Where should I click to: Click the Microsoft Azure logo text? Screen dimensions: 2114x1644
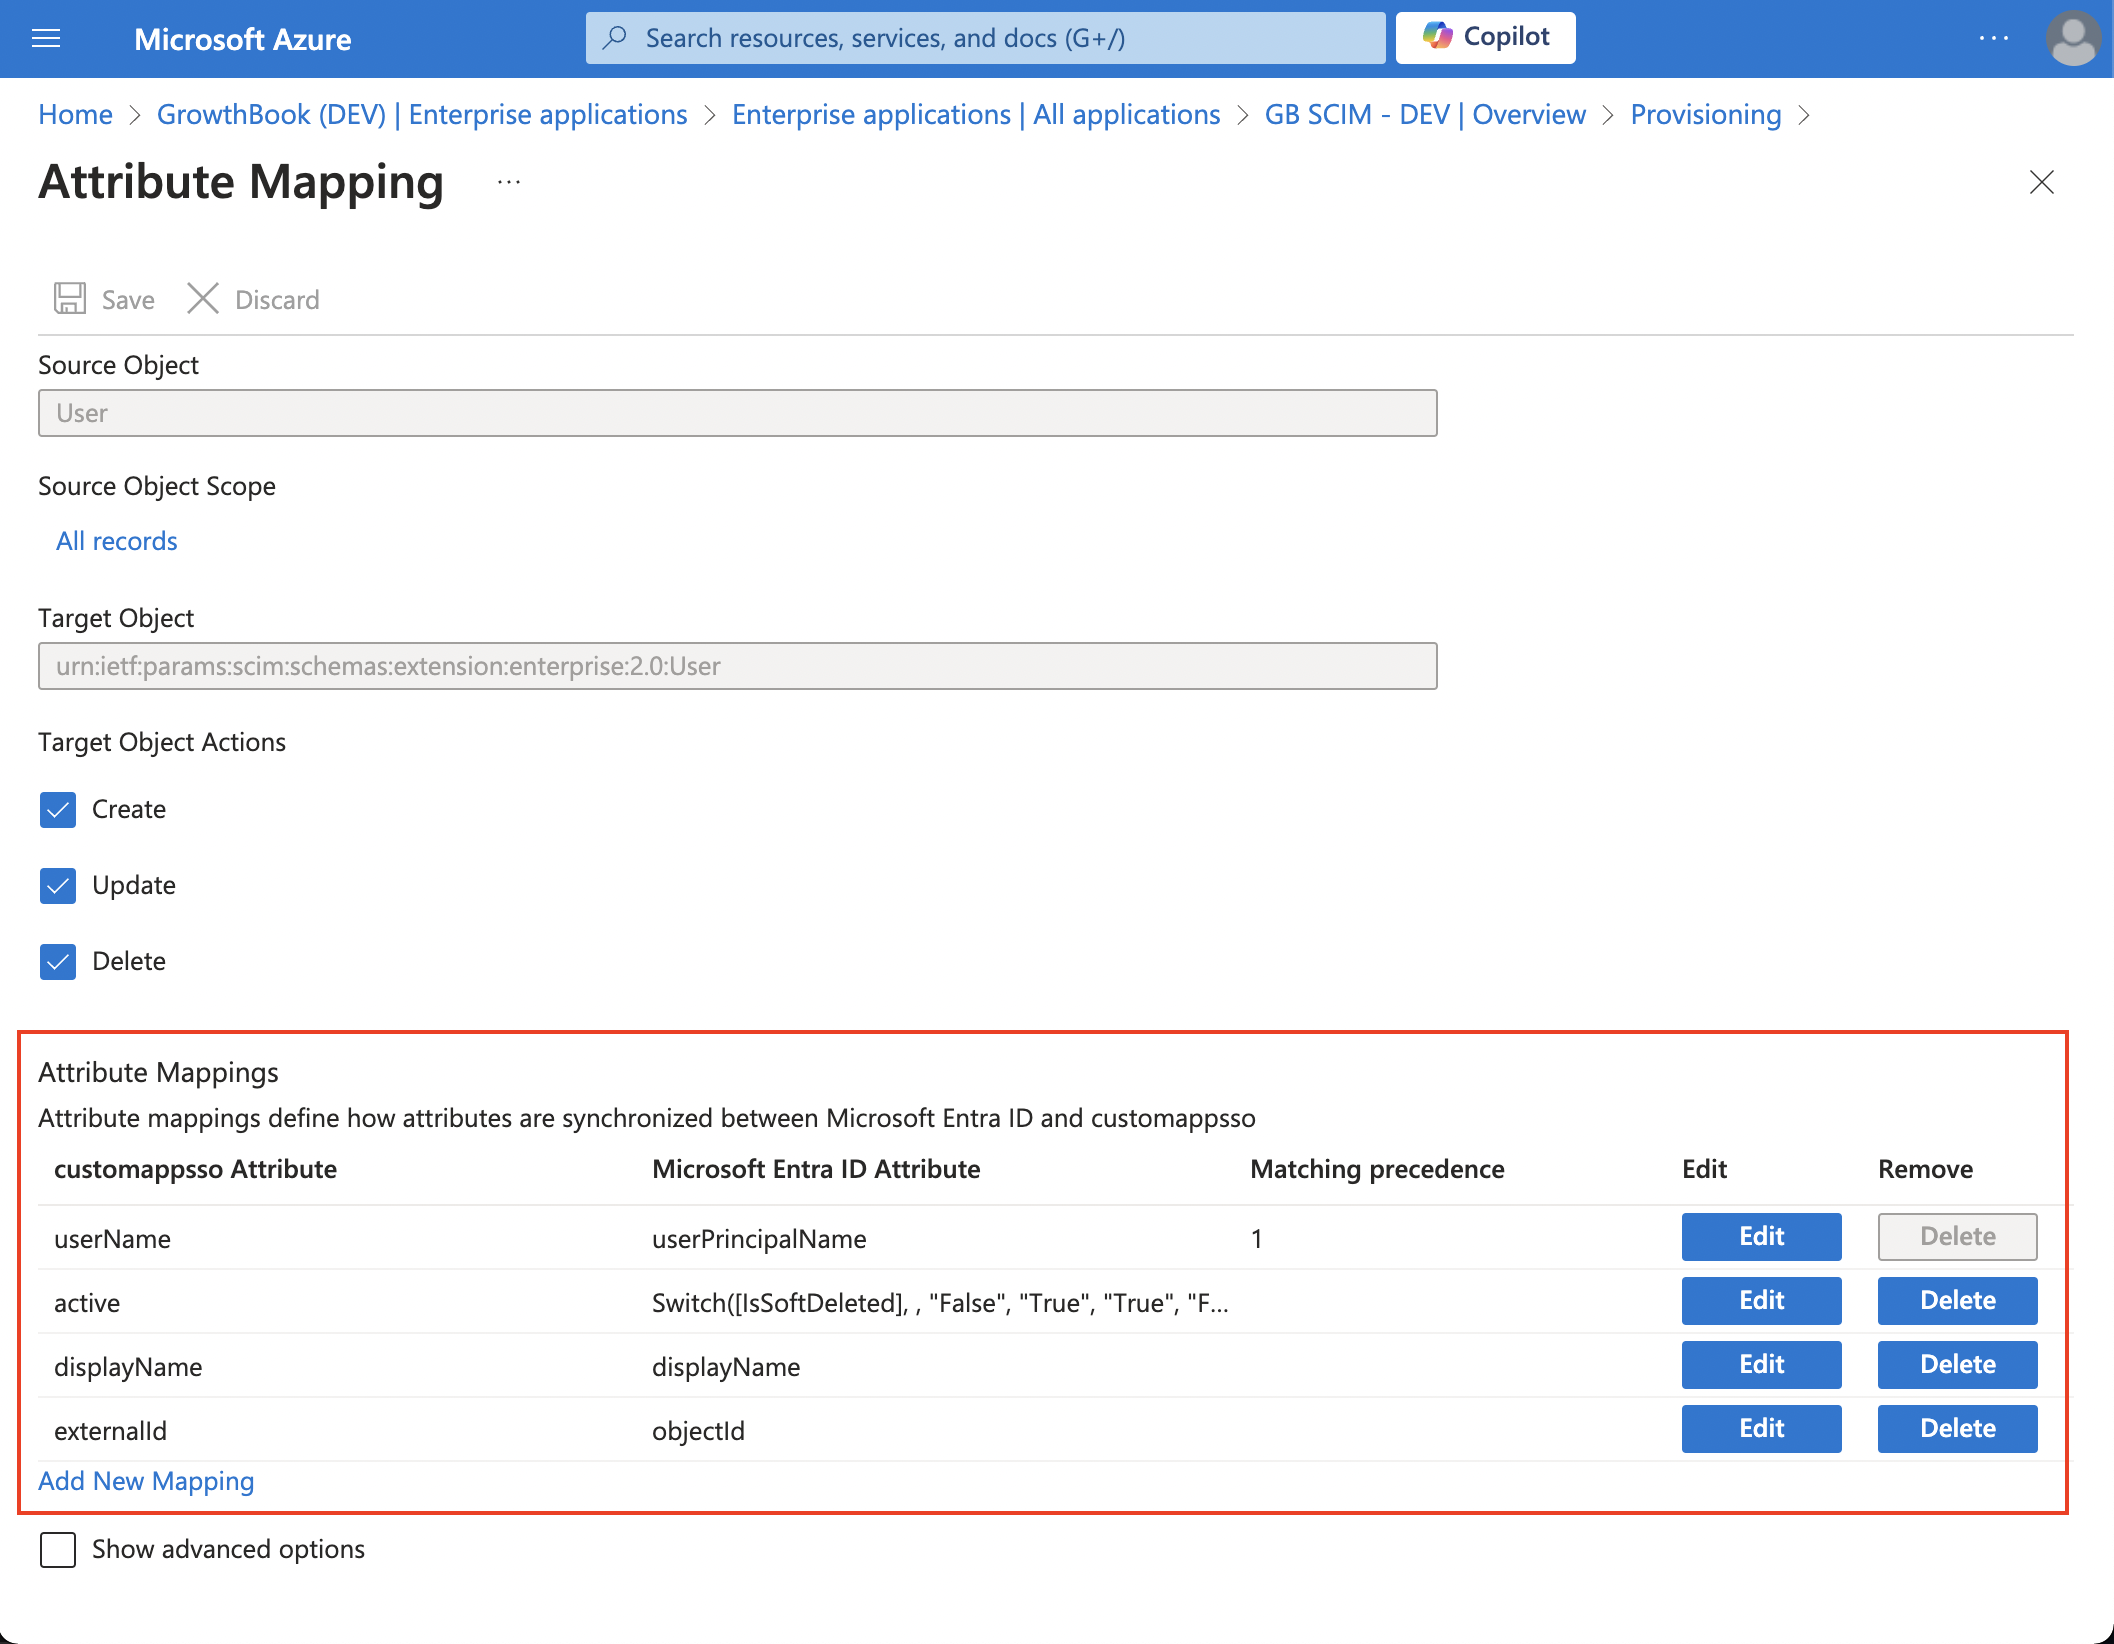click(x=242, y=39)
